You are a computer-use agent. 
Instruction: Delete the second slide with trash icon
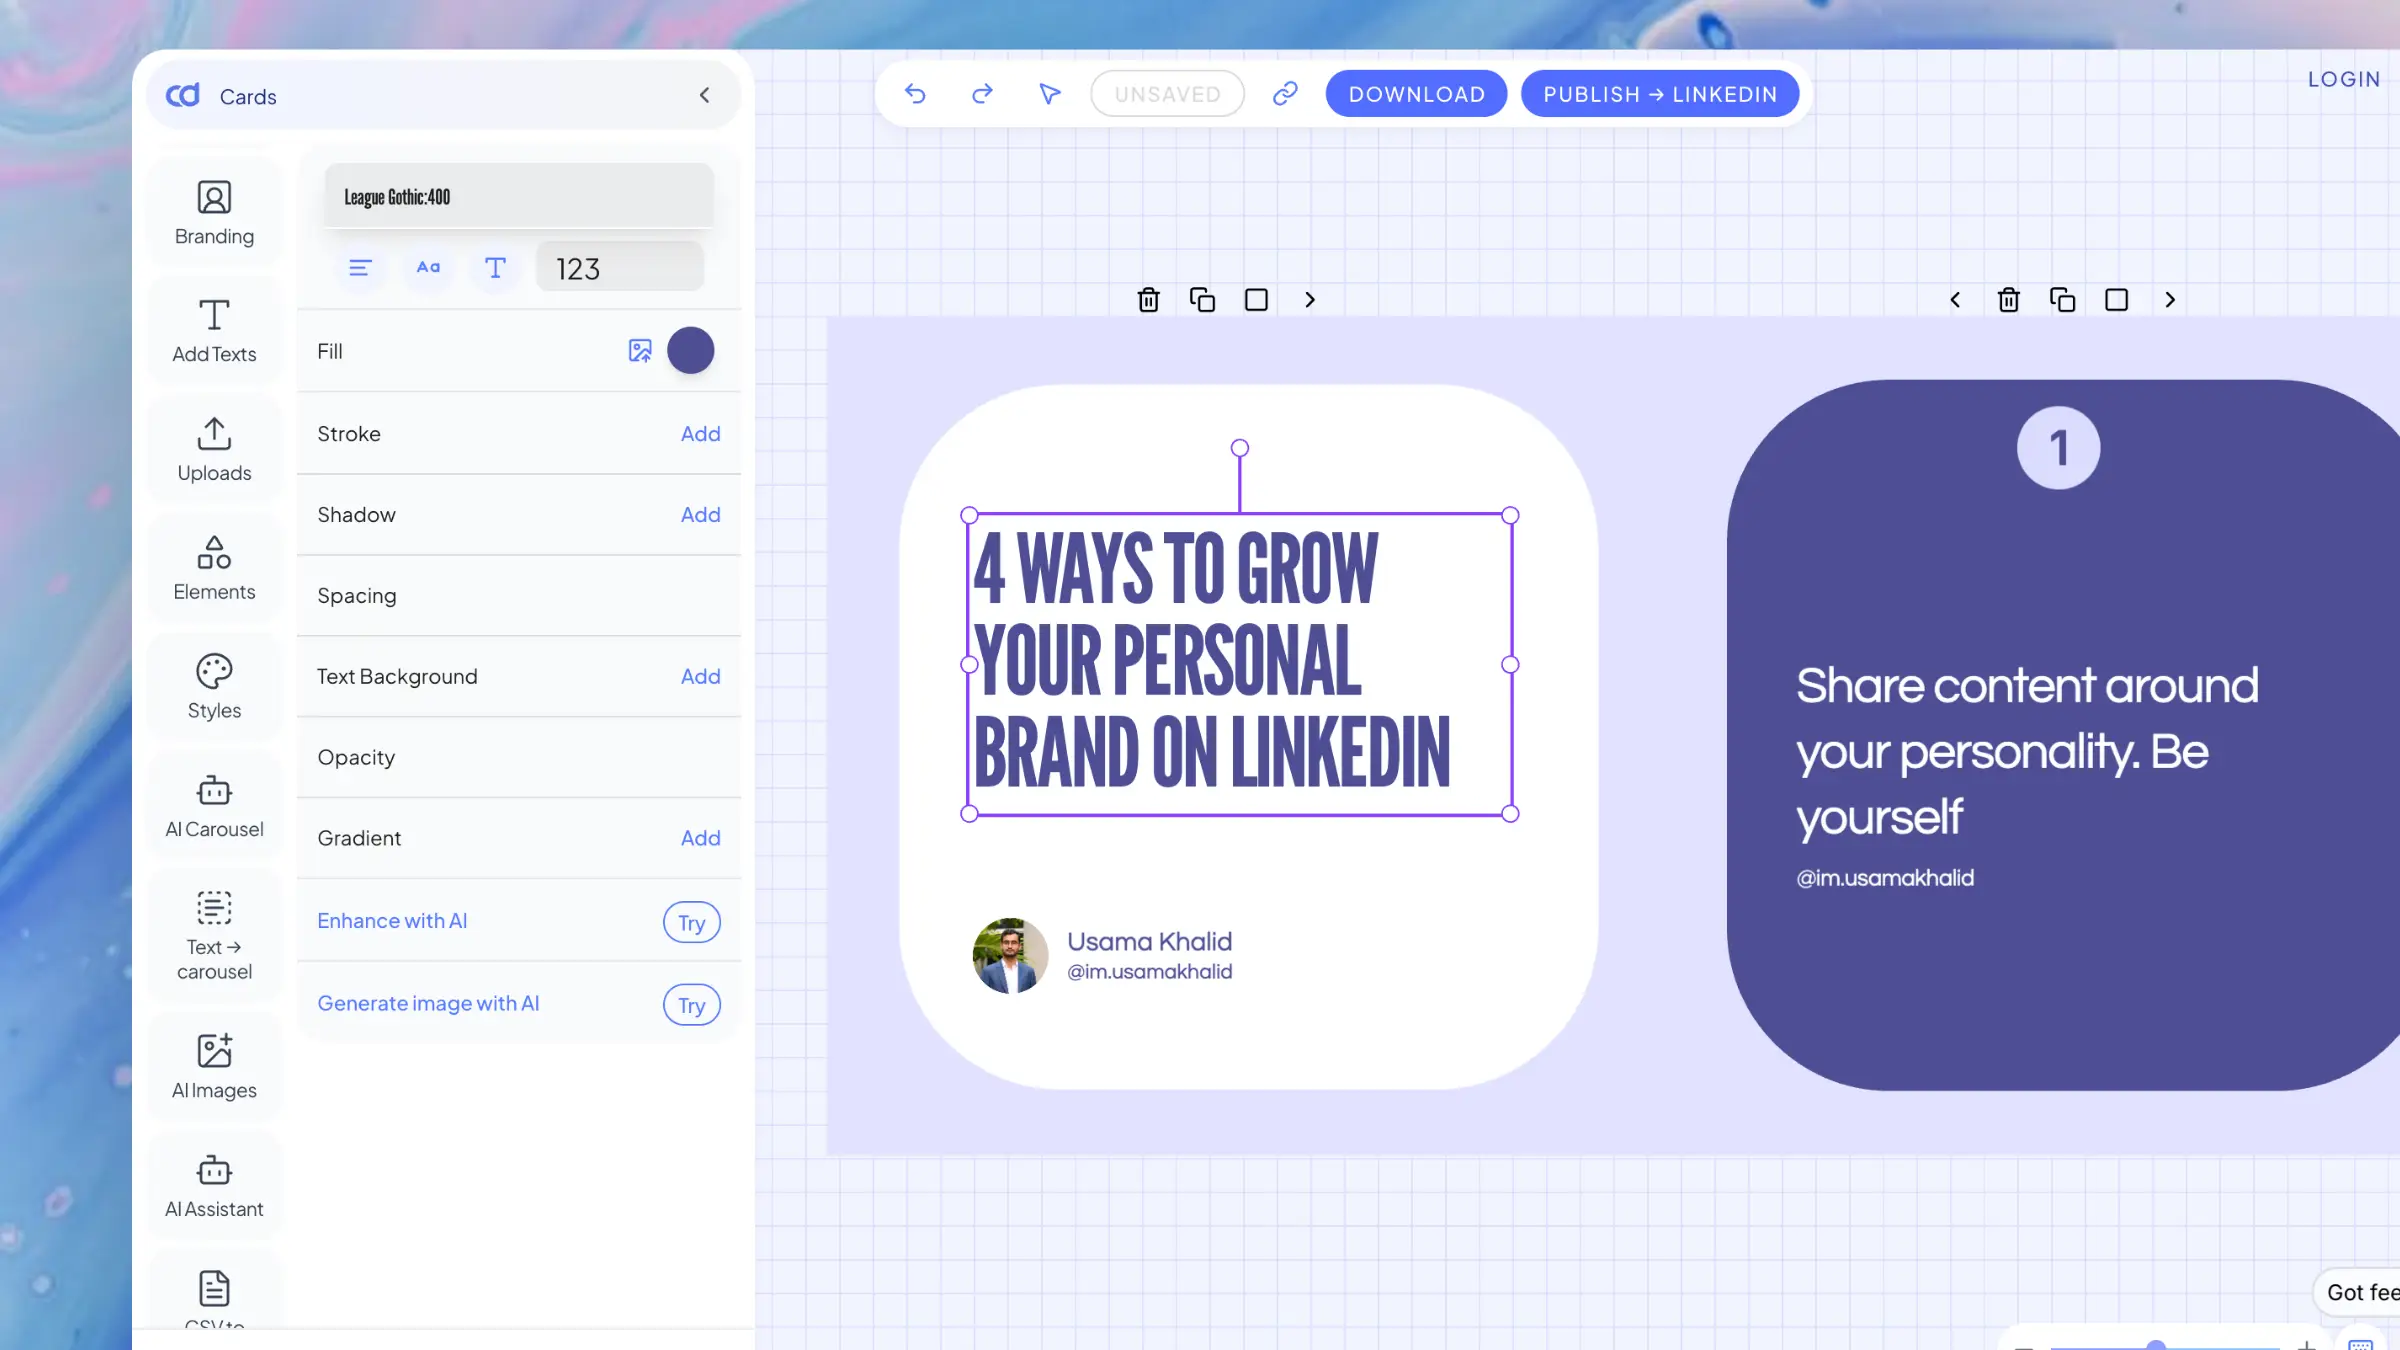2009,300
